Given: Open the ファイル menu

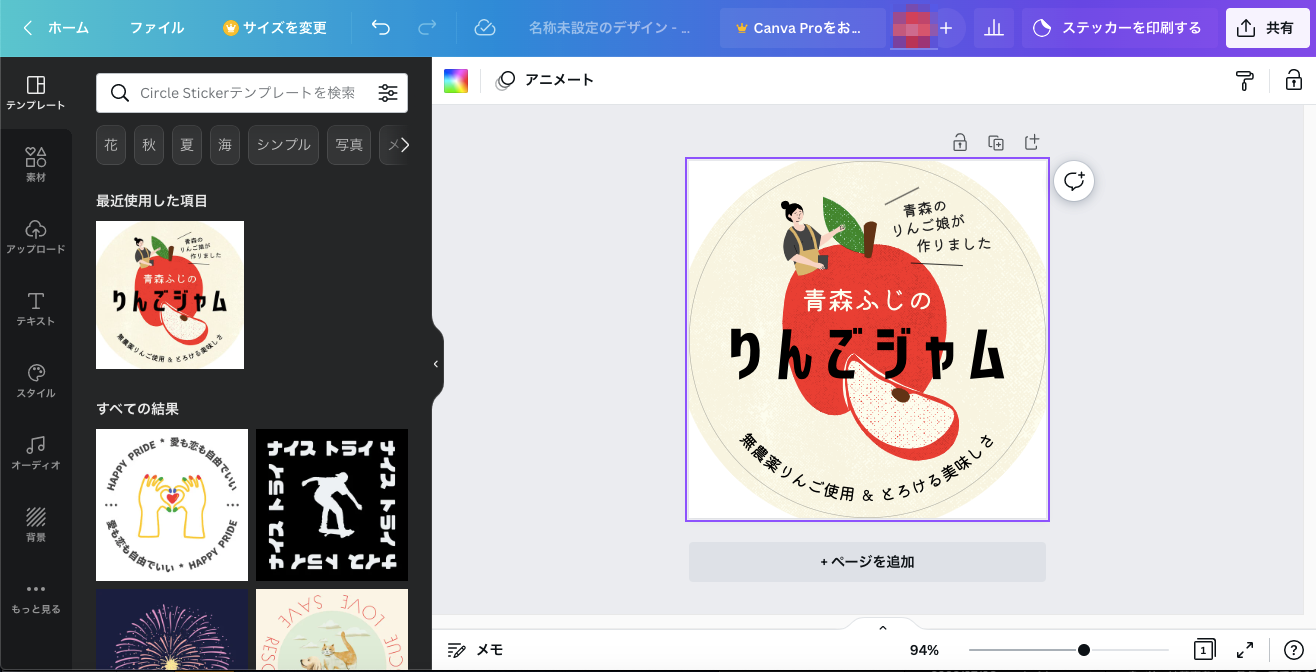Looking at the screenshot, I should click(x=156, y=28).
